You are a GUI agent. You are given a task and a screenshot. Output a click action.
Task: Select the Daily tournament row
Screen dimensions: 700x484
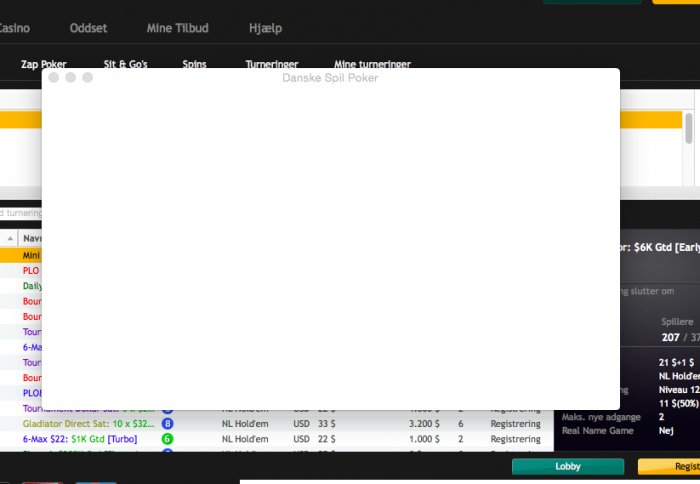point(21,286)
